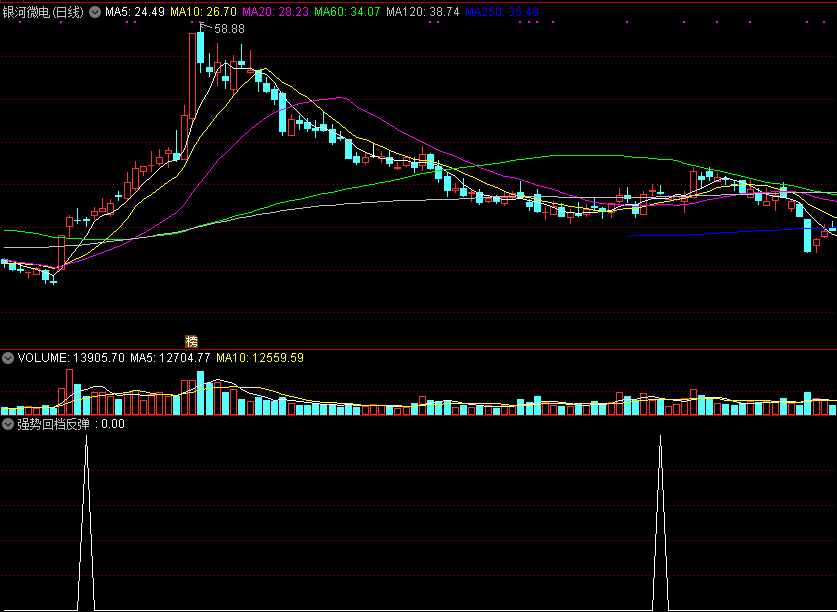Click the 强势回档反弹 indicator name
The width and height of the screenshot is (837, 612).
coord(53,425)
